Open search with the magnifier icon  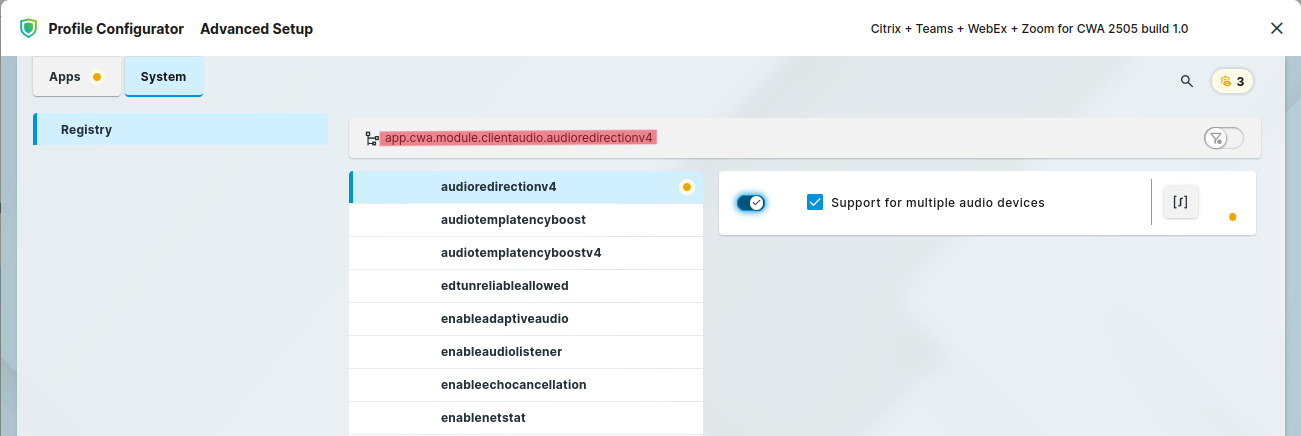[1187, 81]
